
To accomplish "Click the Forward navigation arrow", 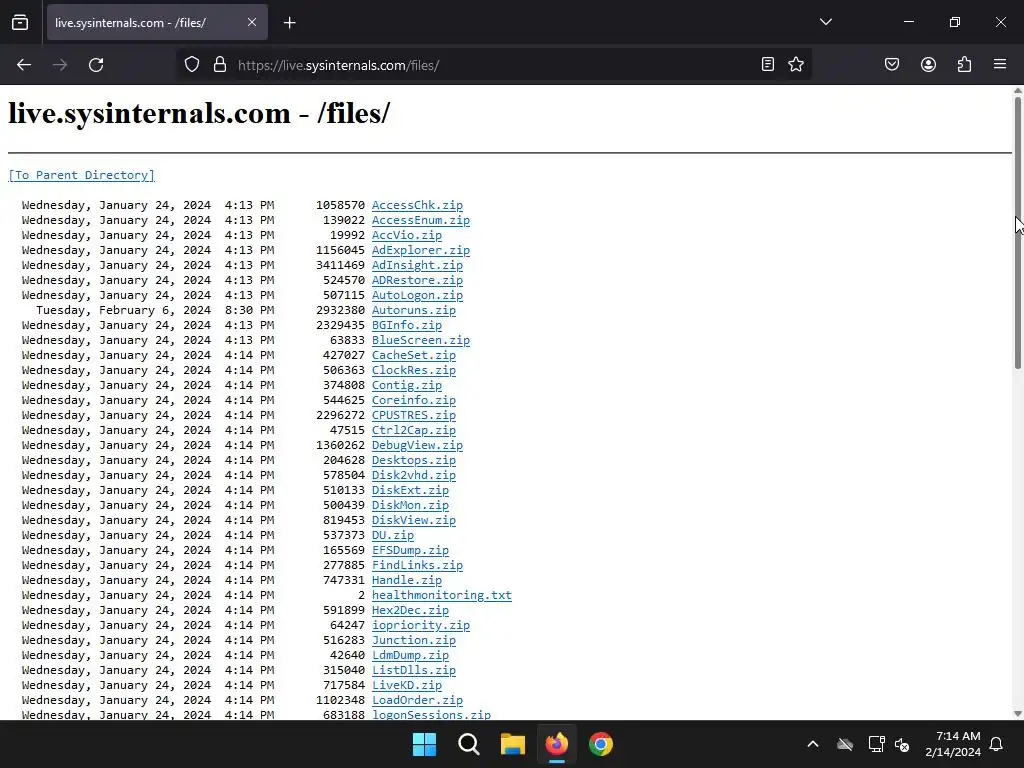I will (60, 65).
